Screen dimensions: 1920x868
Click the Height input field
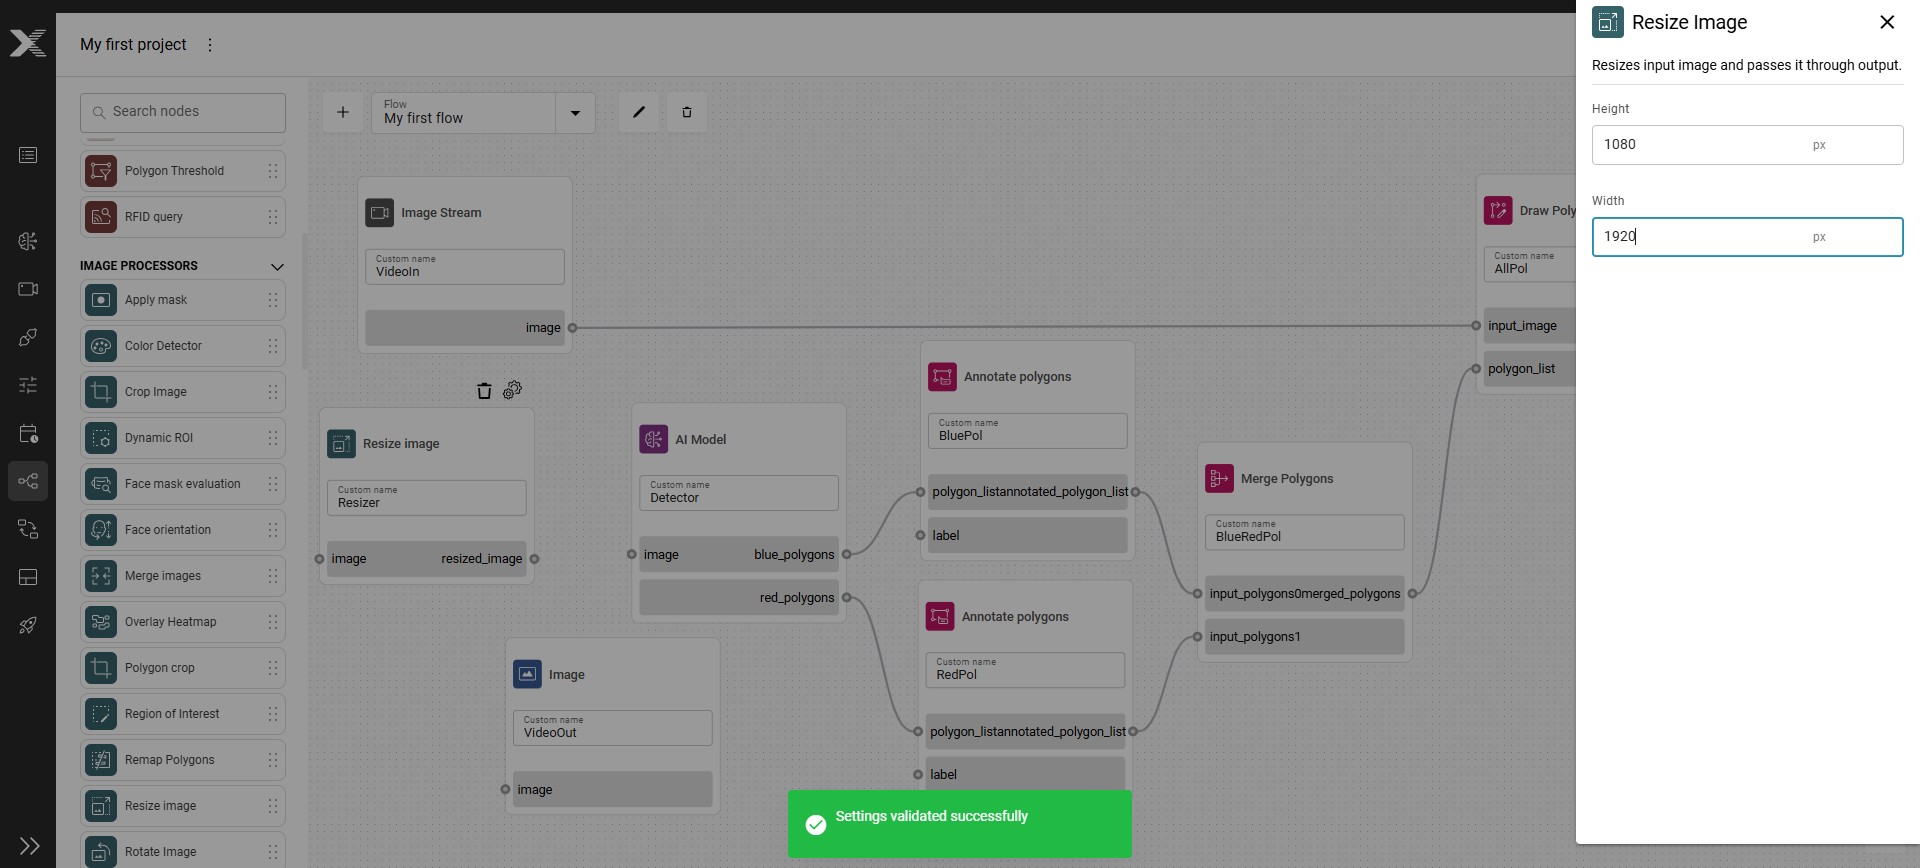click(1747, 145)
